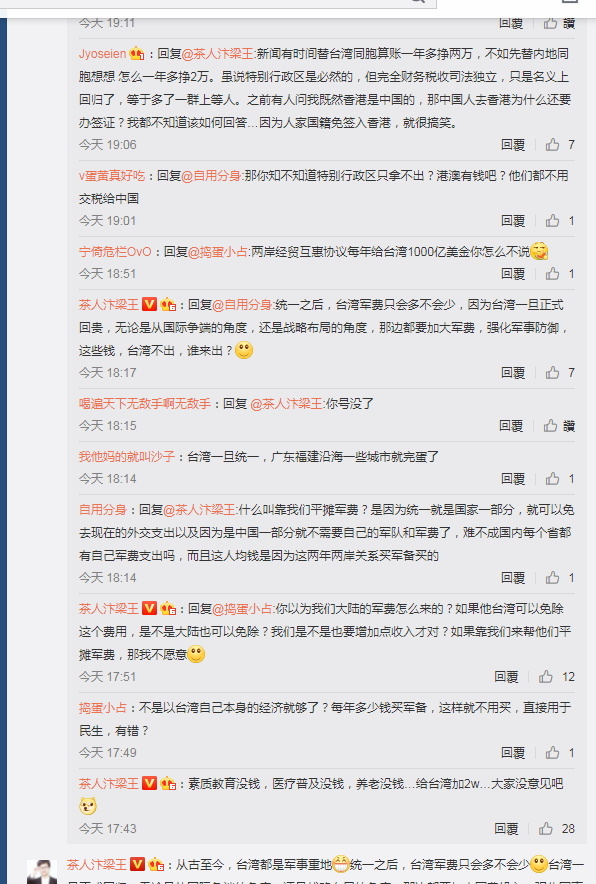Like the 18:14 comment by 我他妈的就叫沙子
This screenshot has height=884, width=596.
pyautogui.click(x=552, y=479)
